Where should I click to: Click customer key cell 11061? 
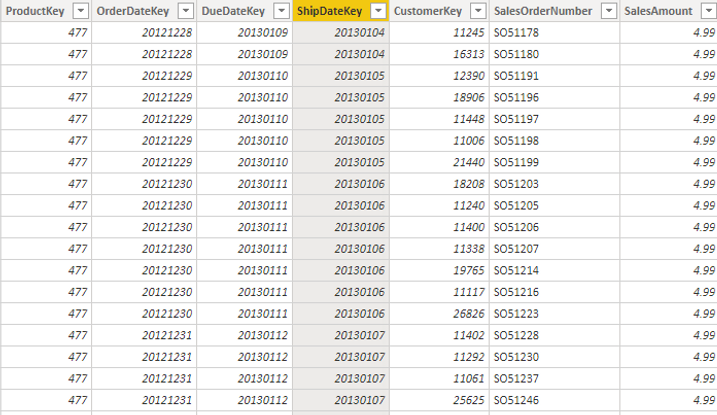(x=439, y=379)
